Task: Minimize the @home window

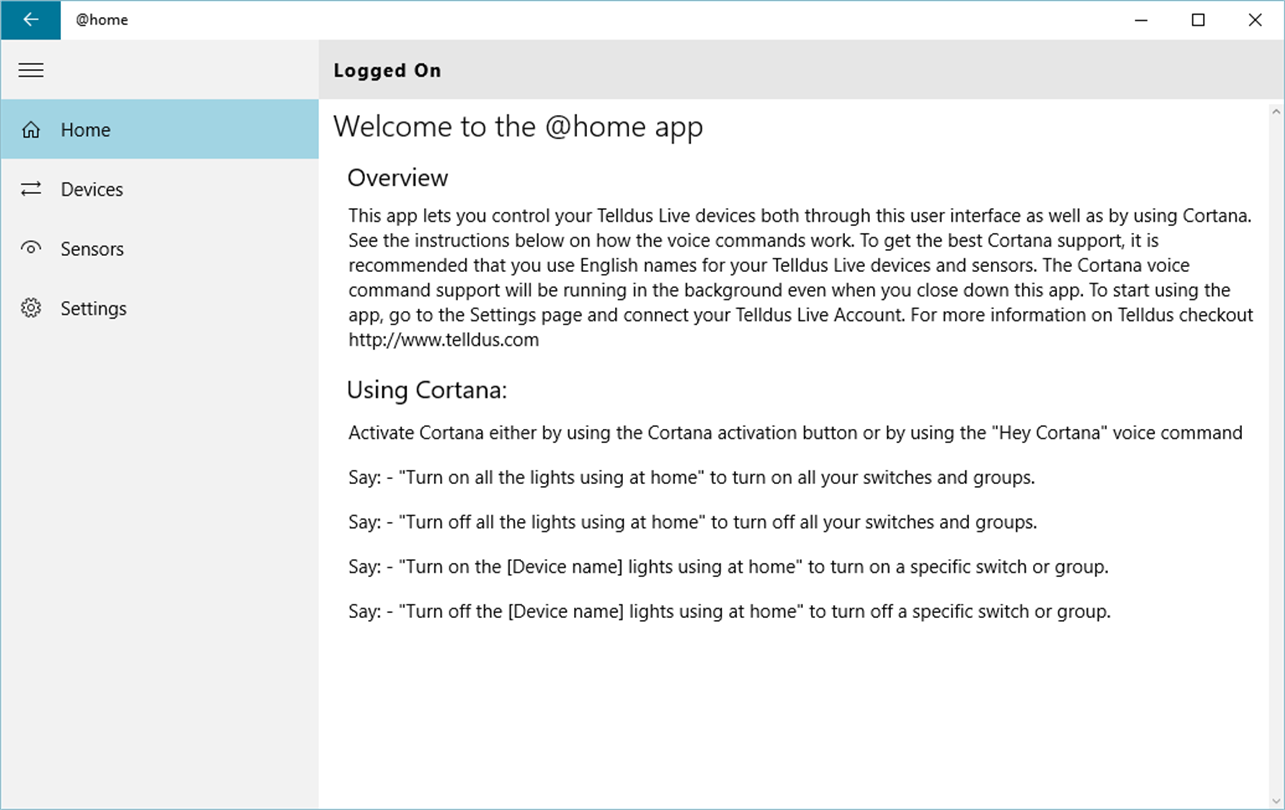Action: coord(1141,20)
